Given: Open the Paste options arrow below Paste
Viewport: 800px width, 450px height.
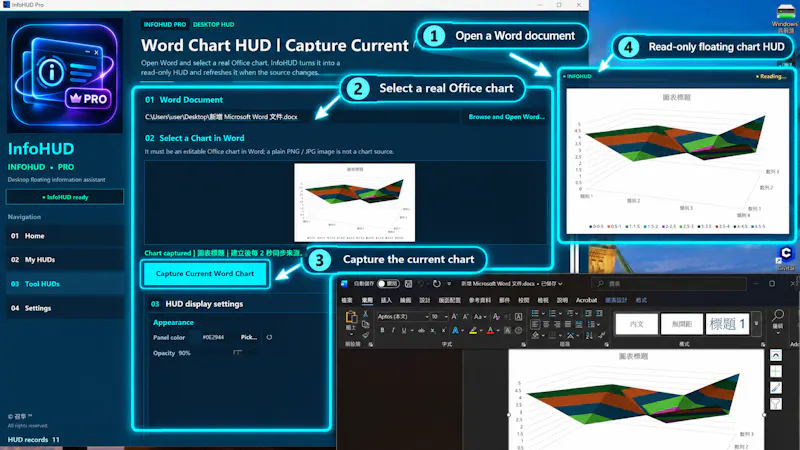Looking at the screenshot, I should click(351, 334).
